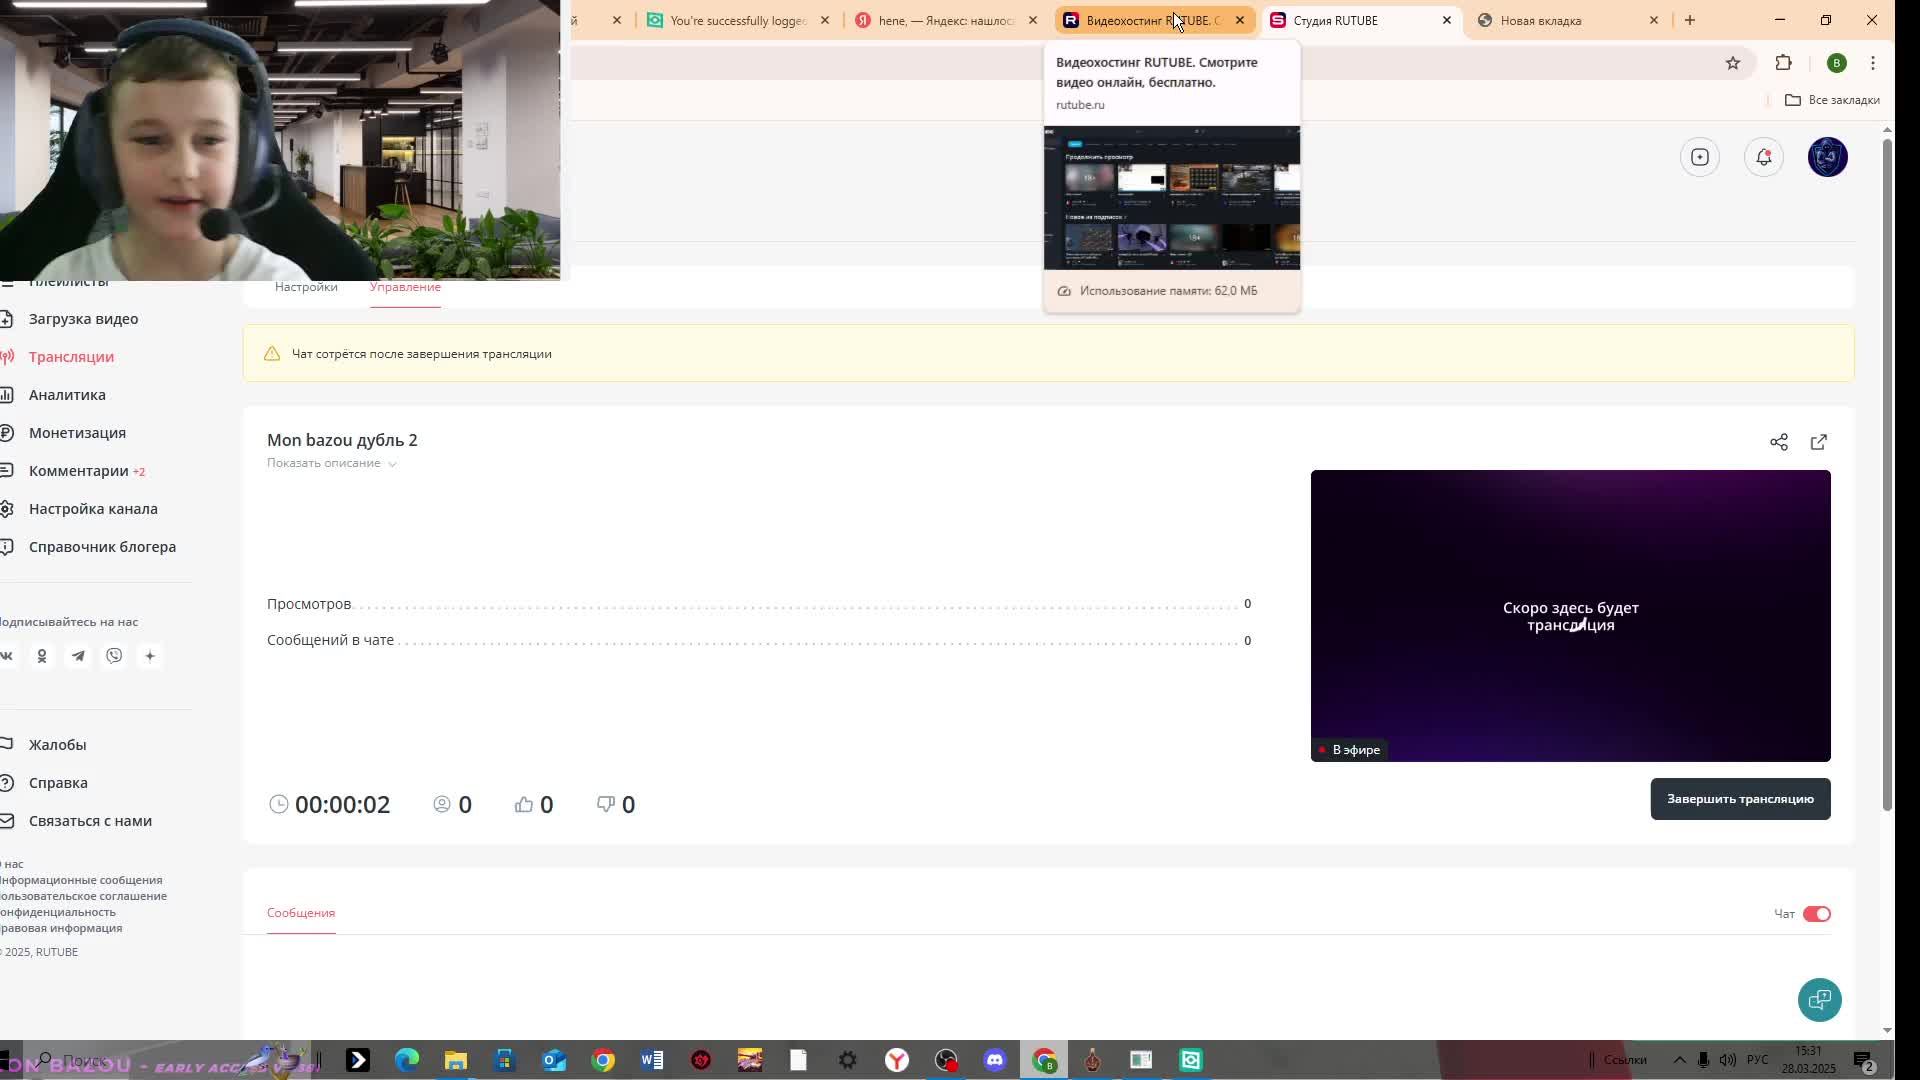The image size is (1920, 1080).
Task: Toggle the Чат switch off
Action: (x=1816, y=914)
